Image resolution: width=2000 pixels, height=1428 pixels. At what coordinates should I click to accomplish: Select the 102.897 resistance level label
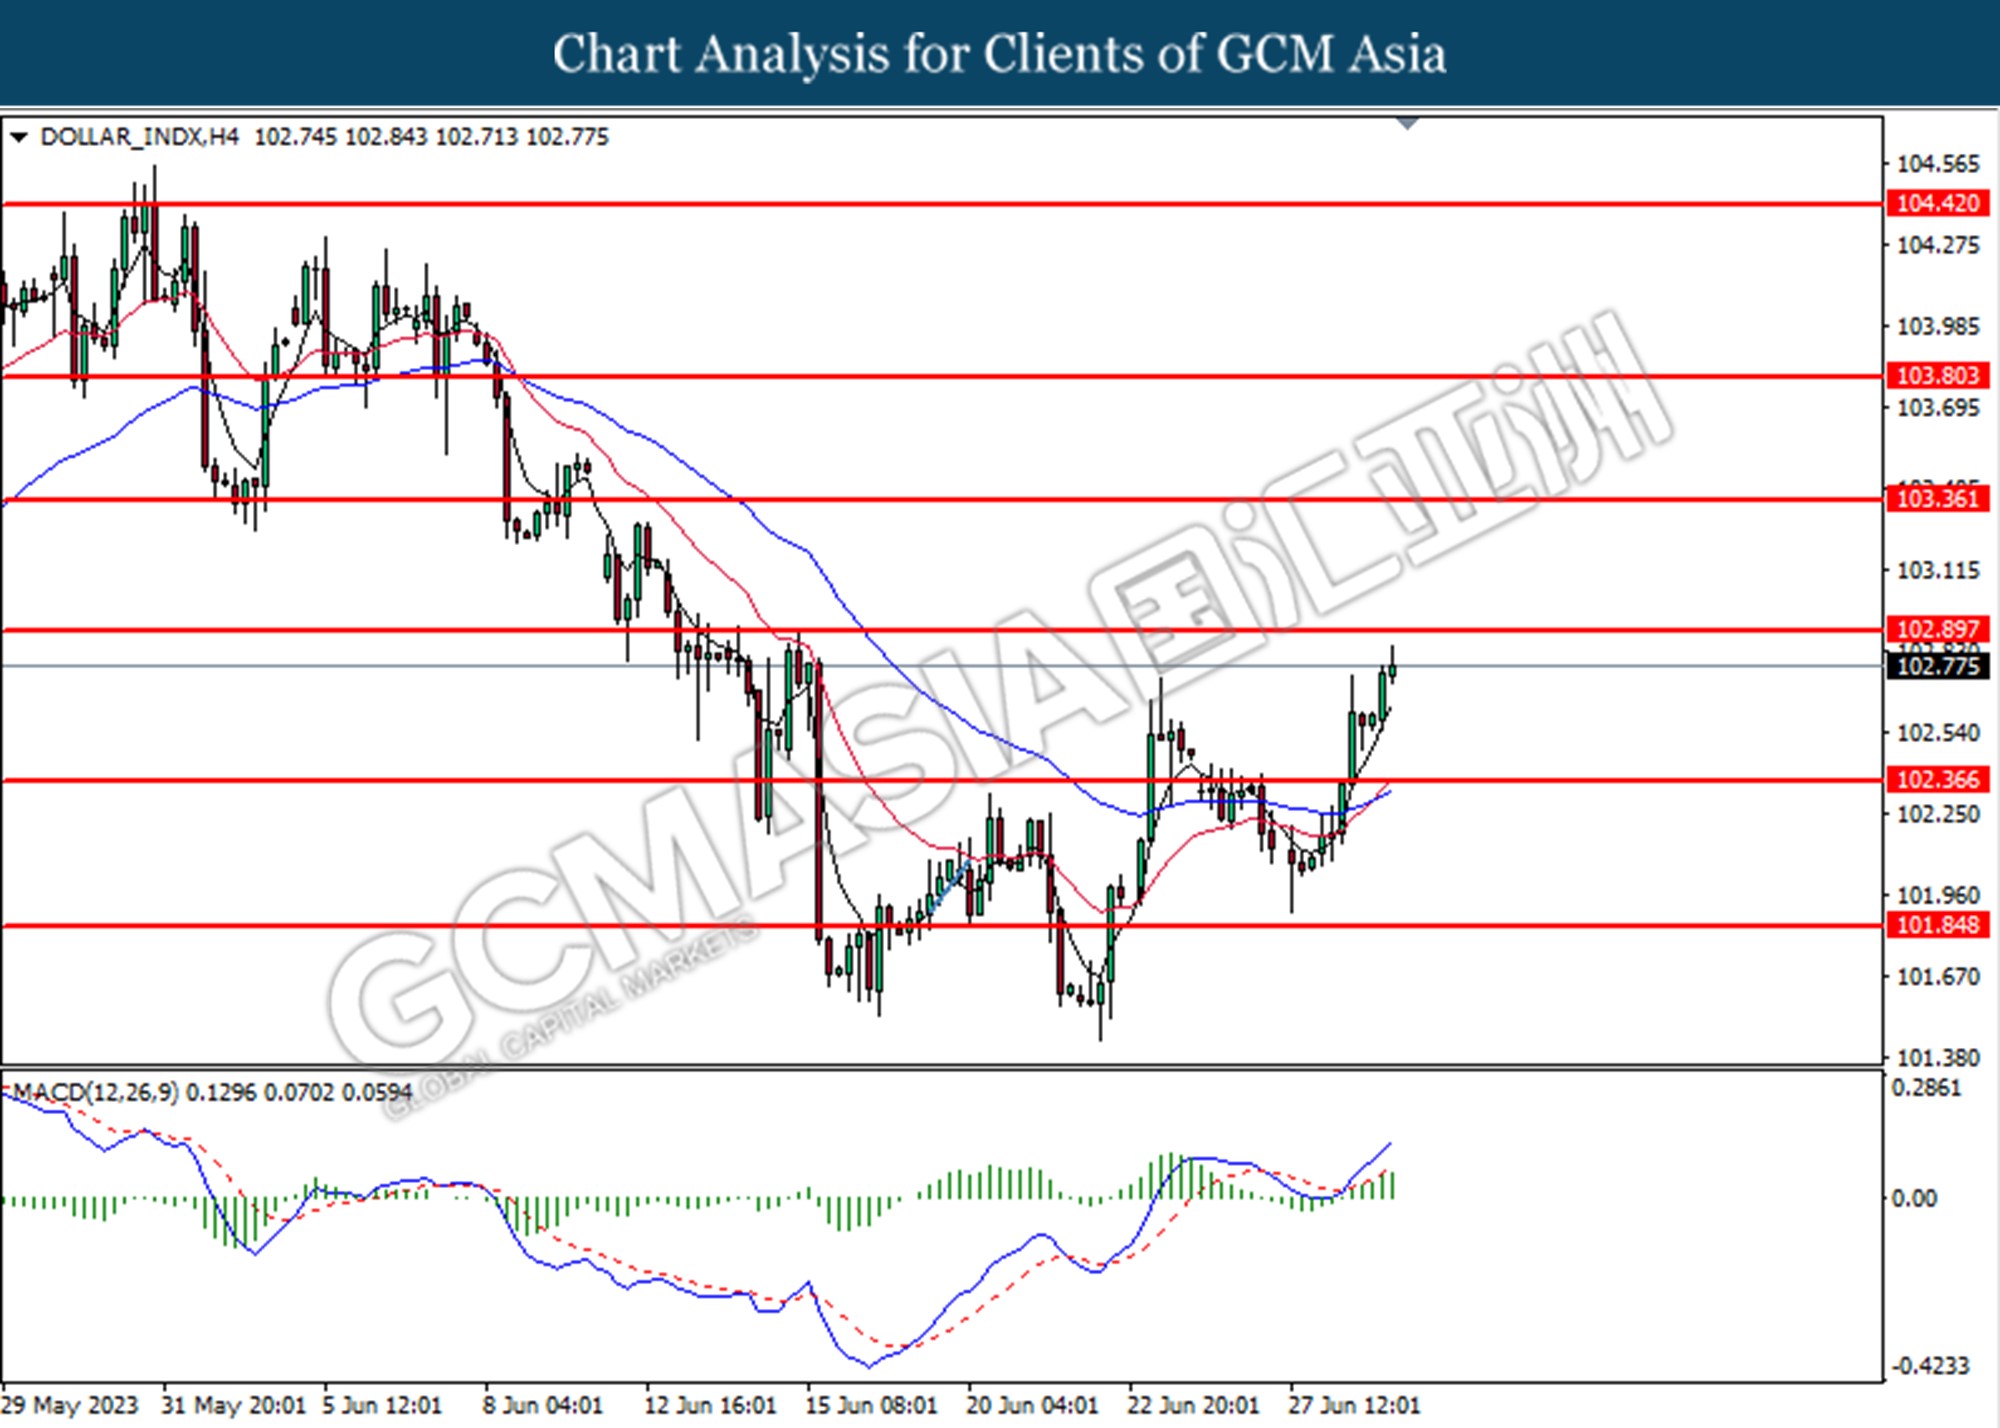(1937, 629)
